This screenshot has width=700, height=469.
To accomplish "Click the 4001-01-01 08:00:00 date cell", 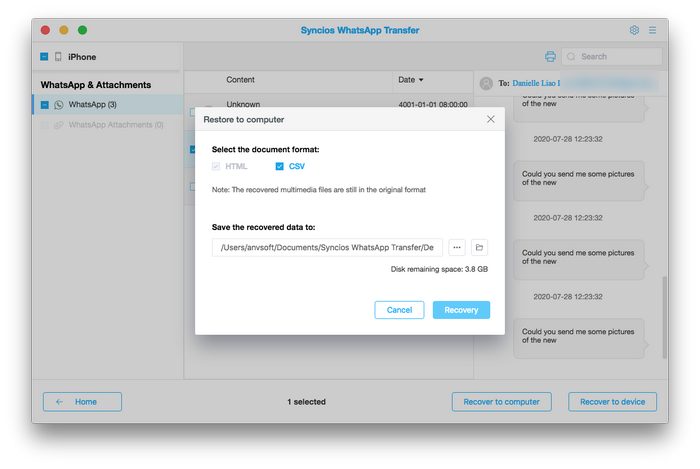I will pyautogui.click(x=433, y=104).
